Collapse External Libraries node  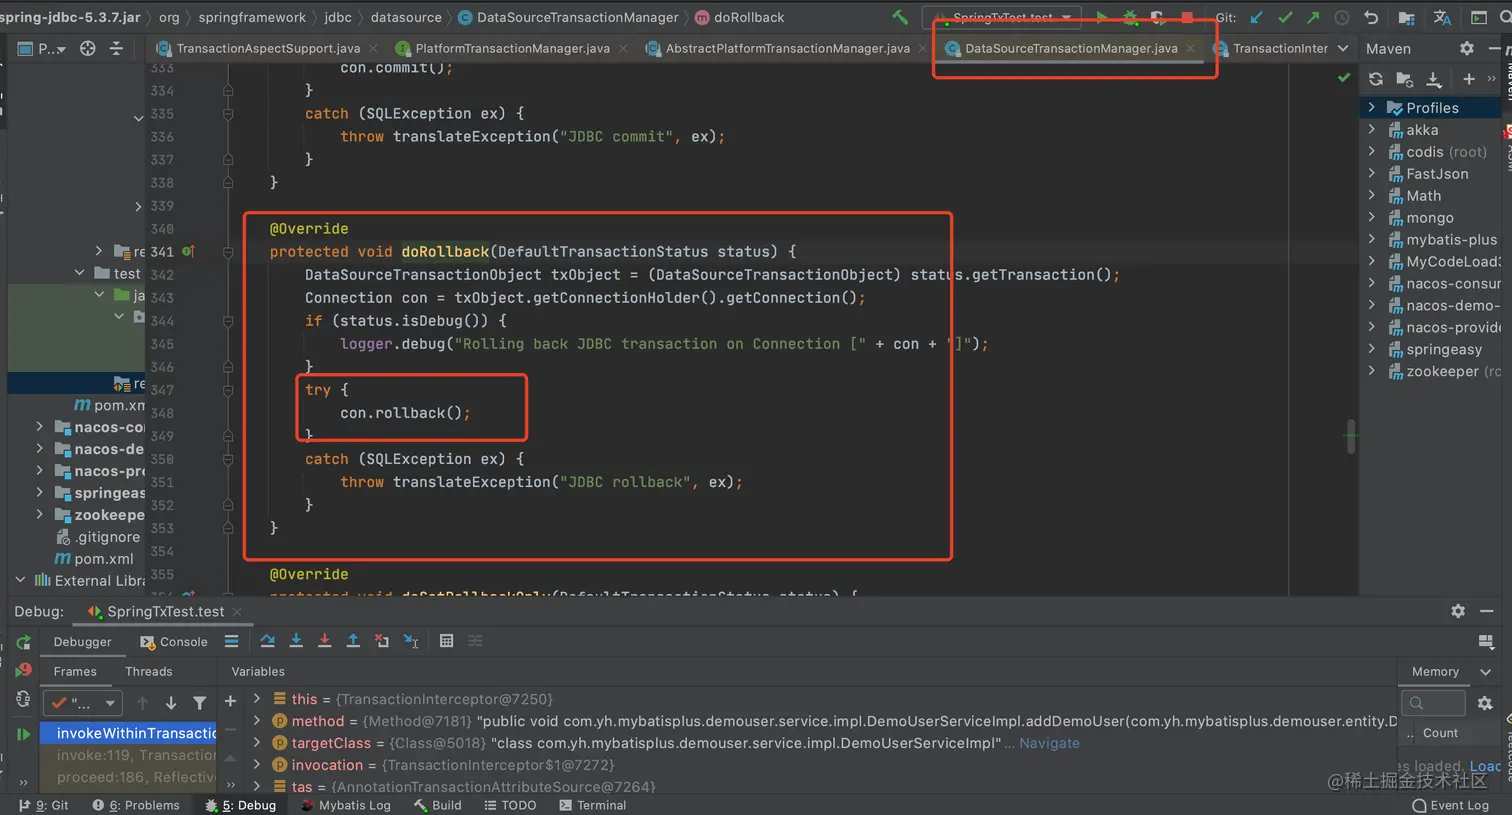[20, 580]
